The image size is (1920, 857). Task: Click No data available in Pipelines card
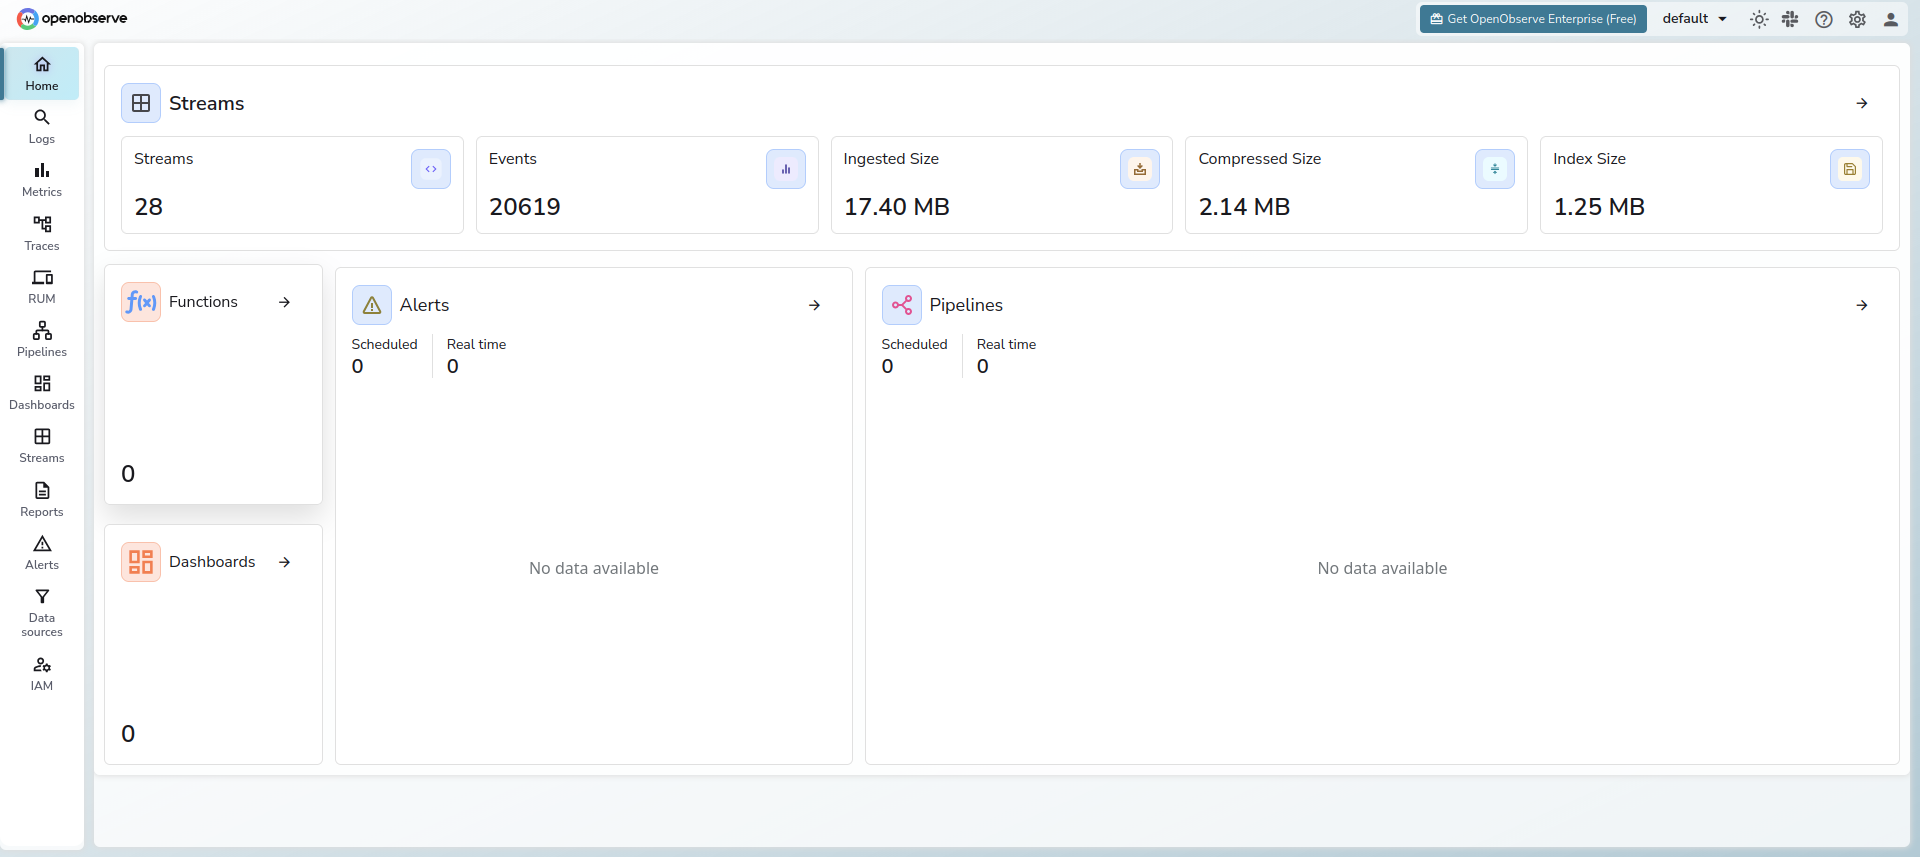point(1382,568)
